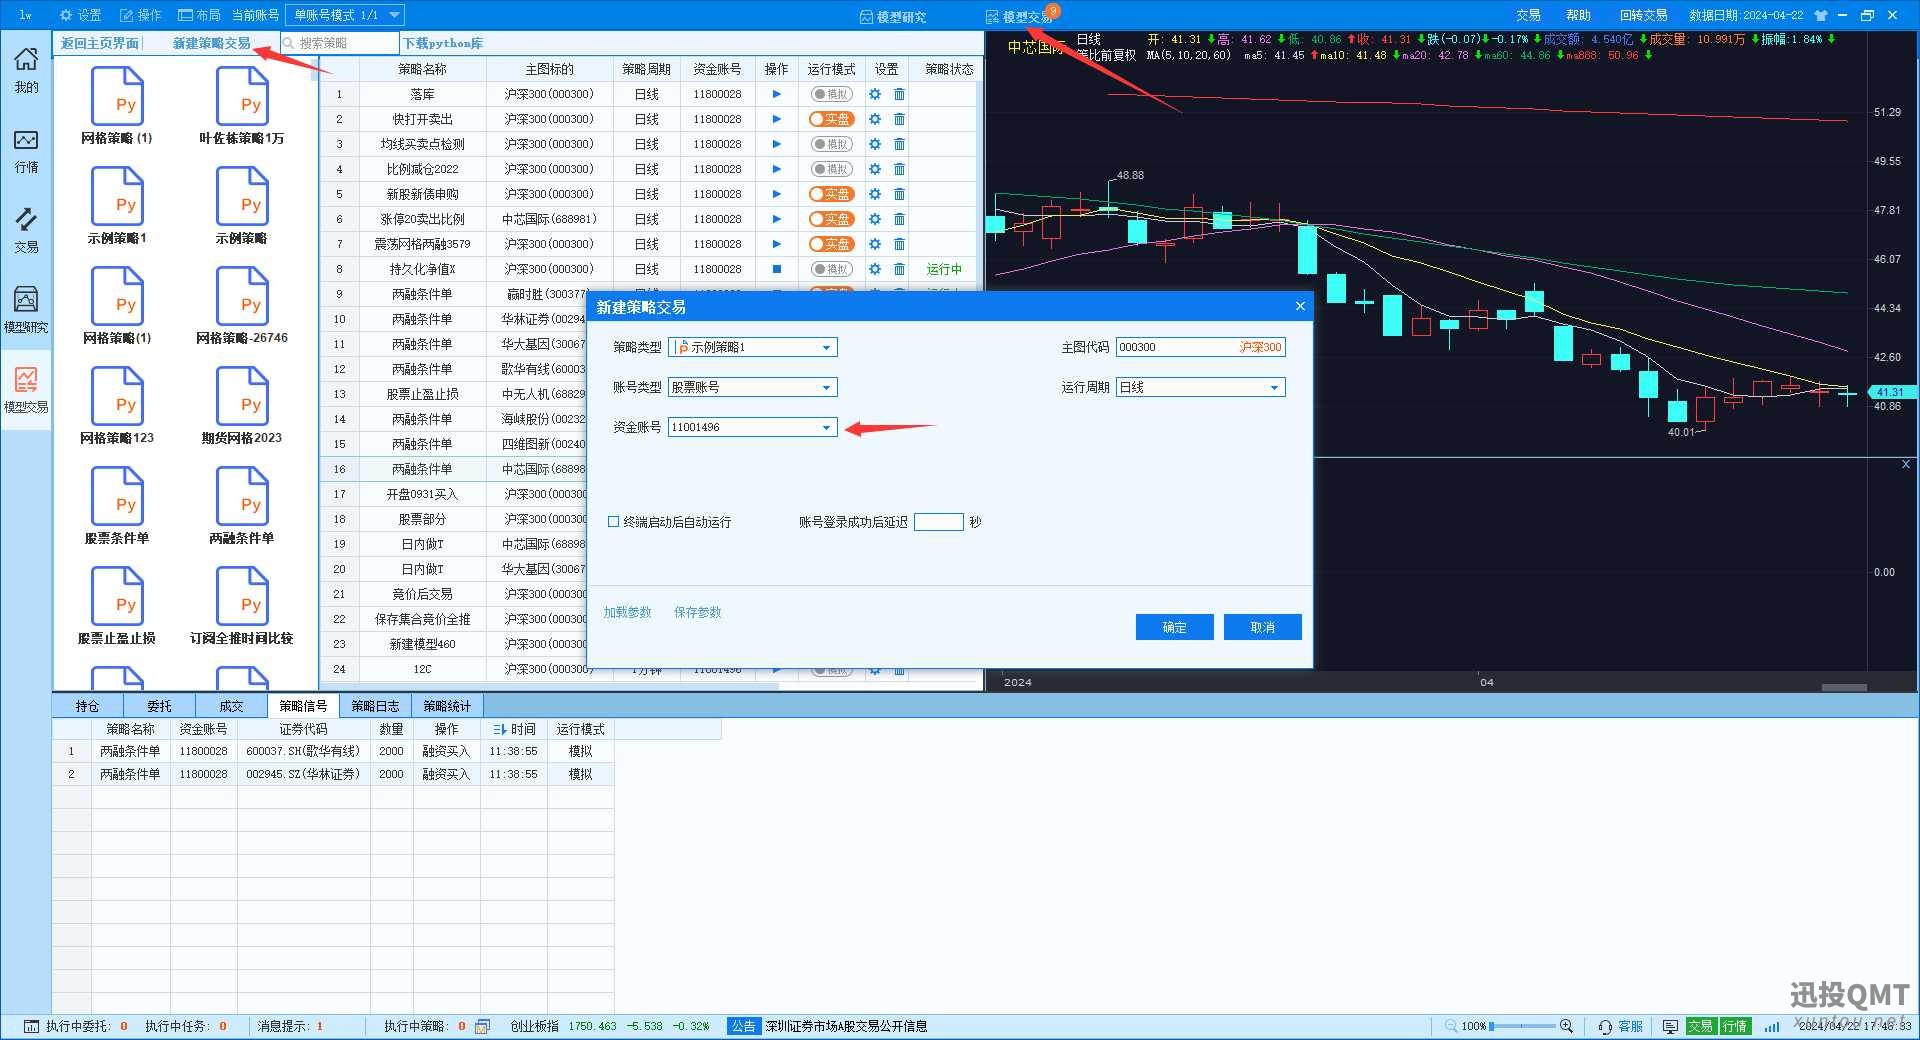Screen dimensions: 1920x1040
Task: Toggle 新股新债申购 实盘 mode switch
Action: (x=831, y=194)
